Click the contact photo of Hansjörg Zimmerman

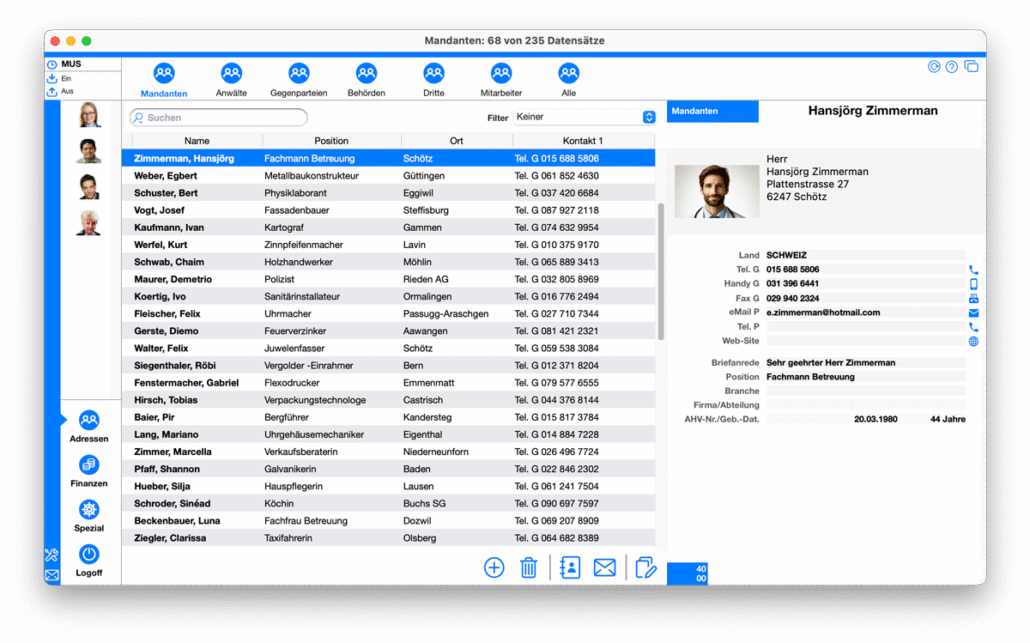[716, 191]
